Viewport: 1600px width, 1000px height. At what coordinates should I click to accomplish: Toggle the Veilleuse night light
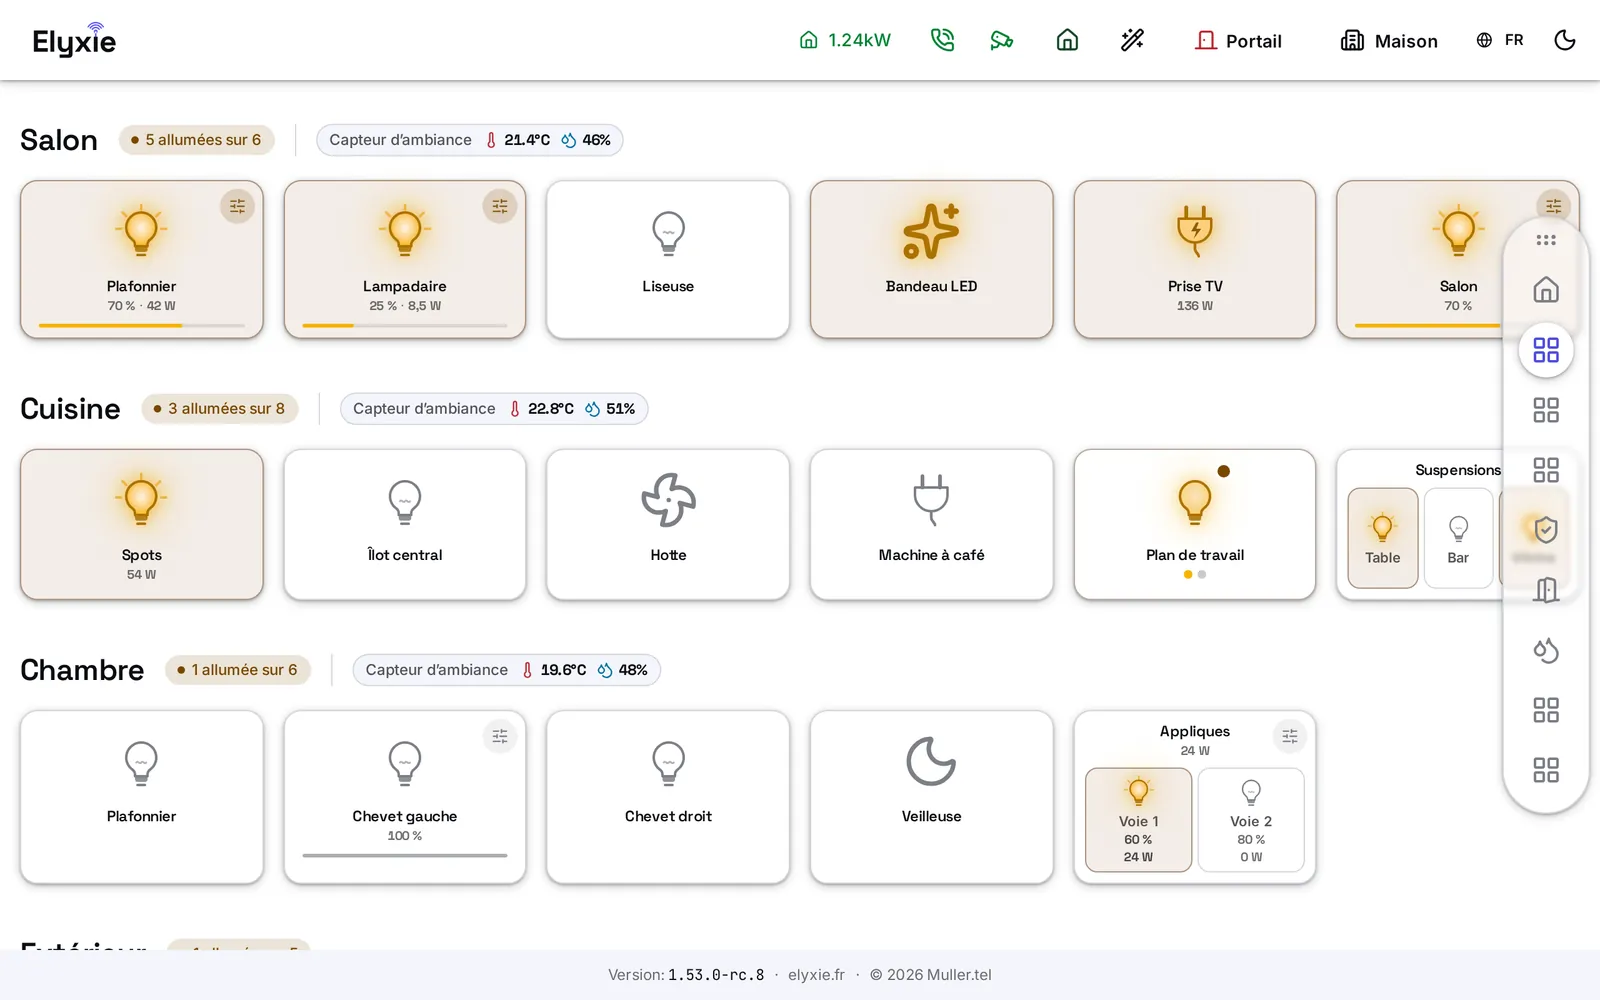931,797
